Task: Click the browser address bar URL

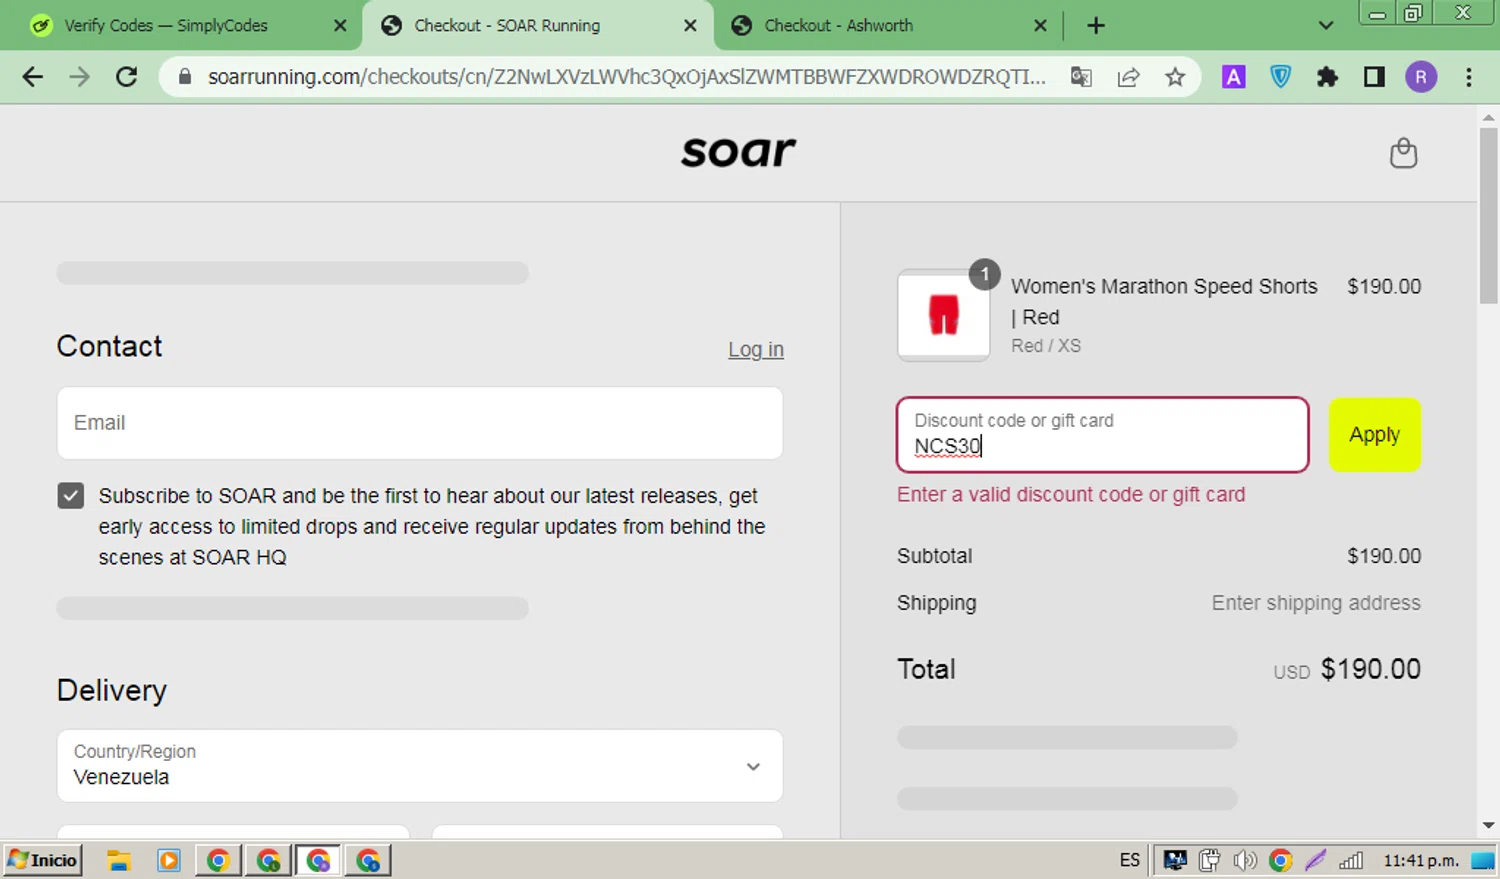Action: click(626, 77)
